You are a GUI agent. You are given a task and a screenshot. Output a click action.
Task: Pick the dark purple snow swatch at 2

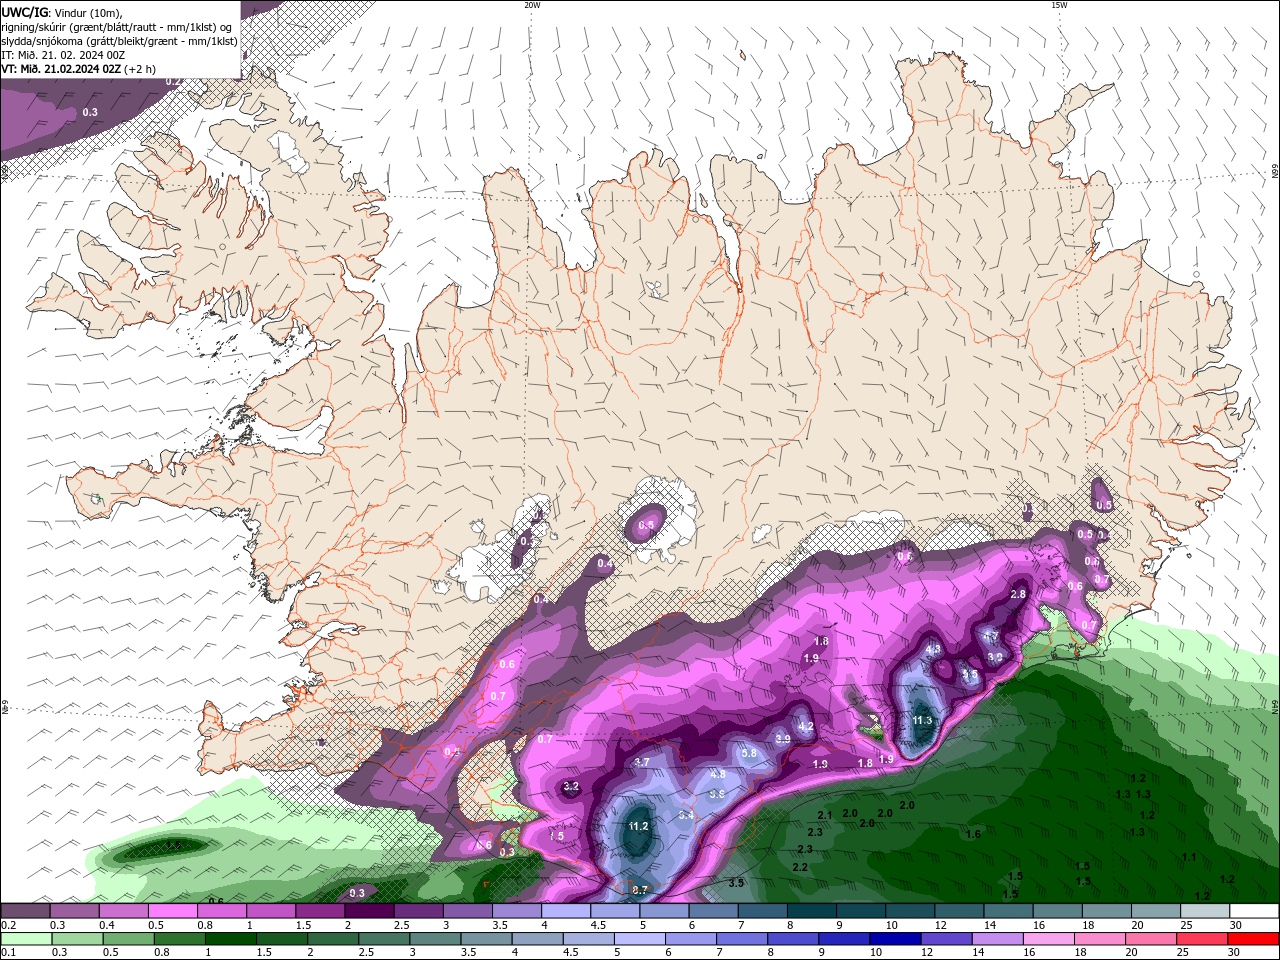368,911
